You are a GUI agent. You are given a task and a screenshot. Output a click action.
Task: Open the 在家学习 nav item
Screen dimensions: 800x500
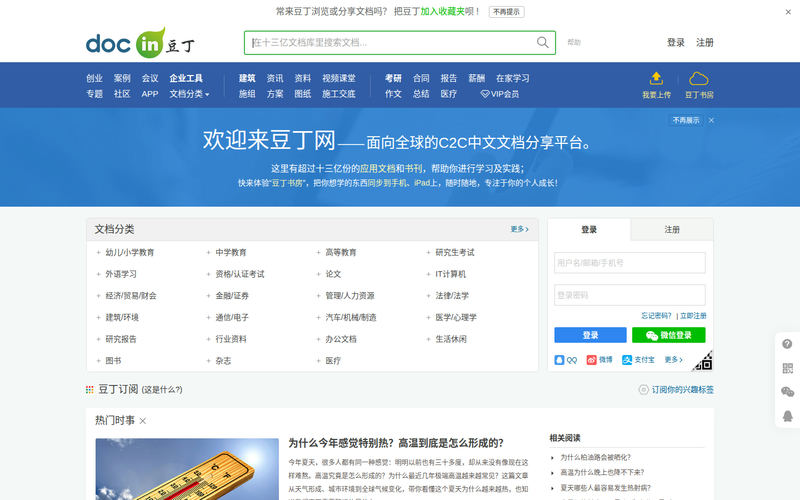513,78
